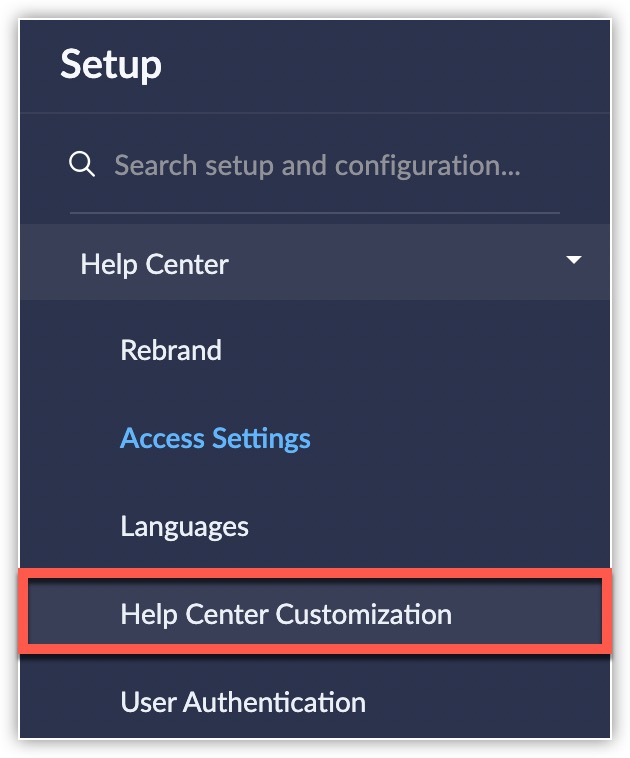The width and height of the screenshot is (630, 758).
Task: Open the Rebrand settings page
Action: click(171, 350)
